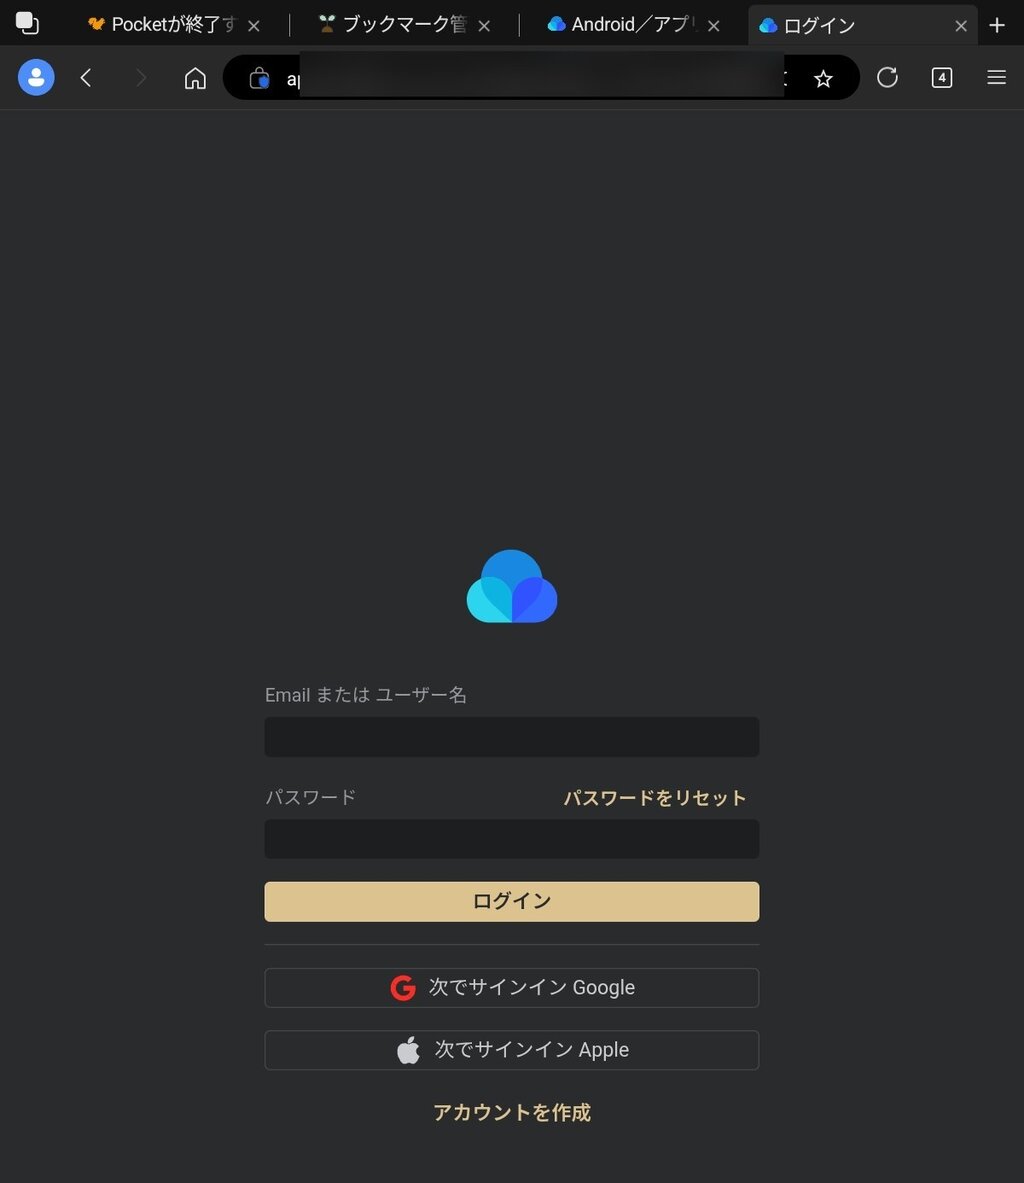
Task: Open the パスワードをリセット link
Action: 655,797
